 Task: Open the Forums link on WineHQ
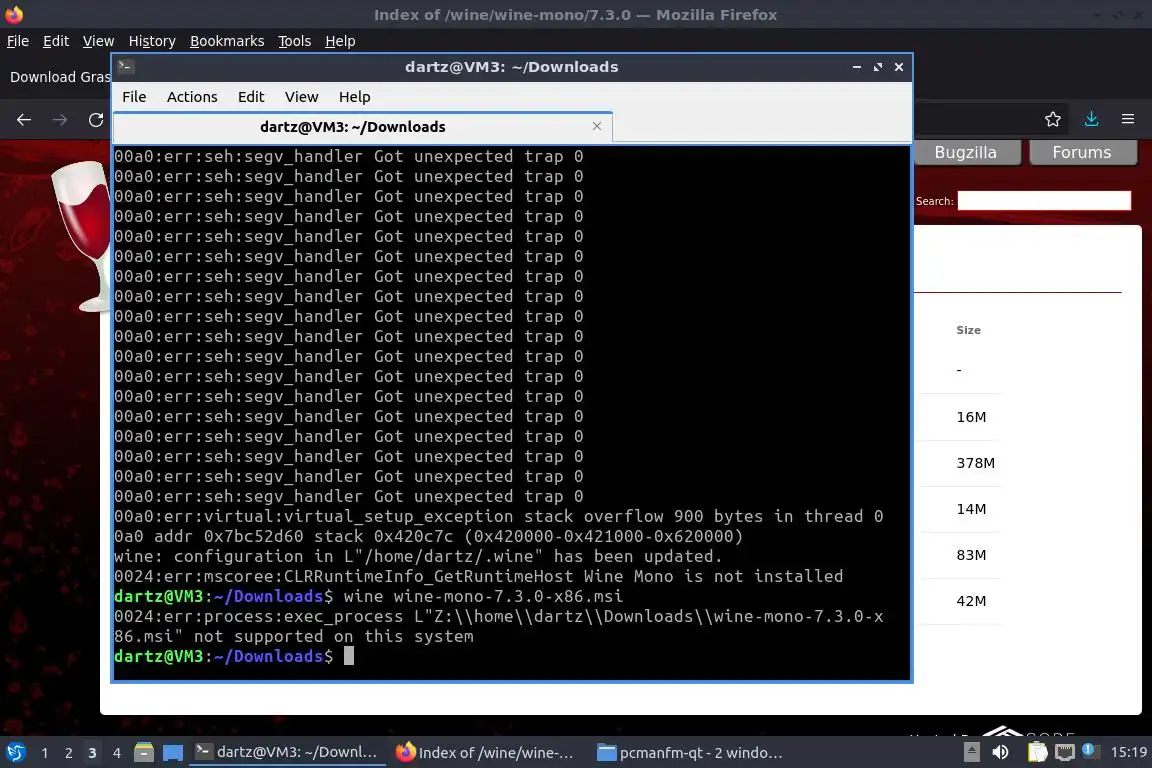1081,153
